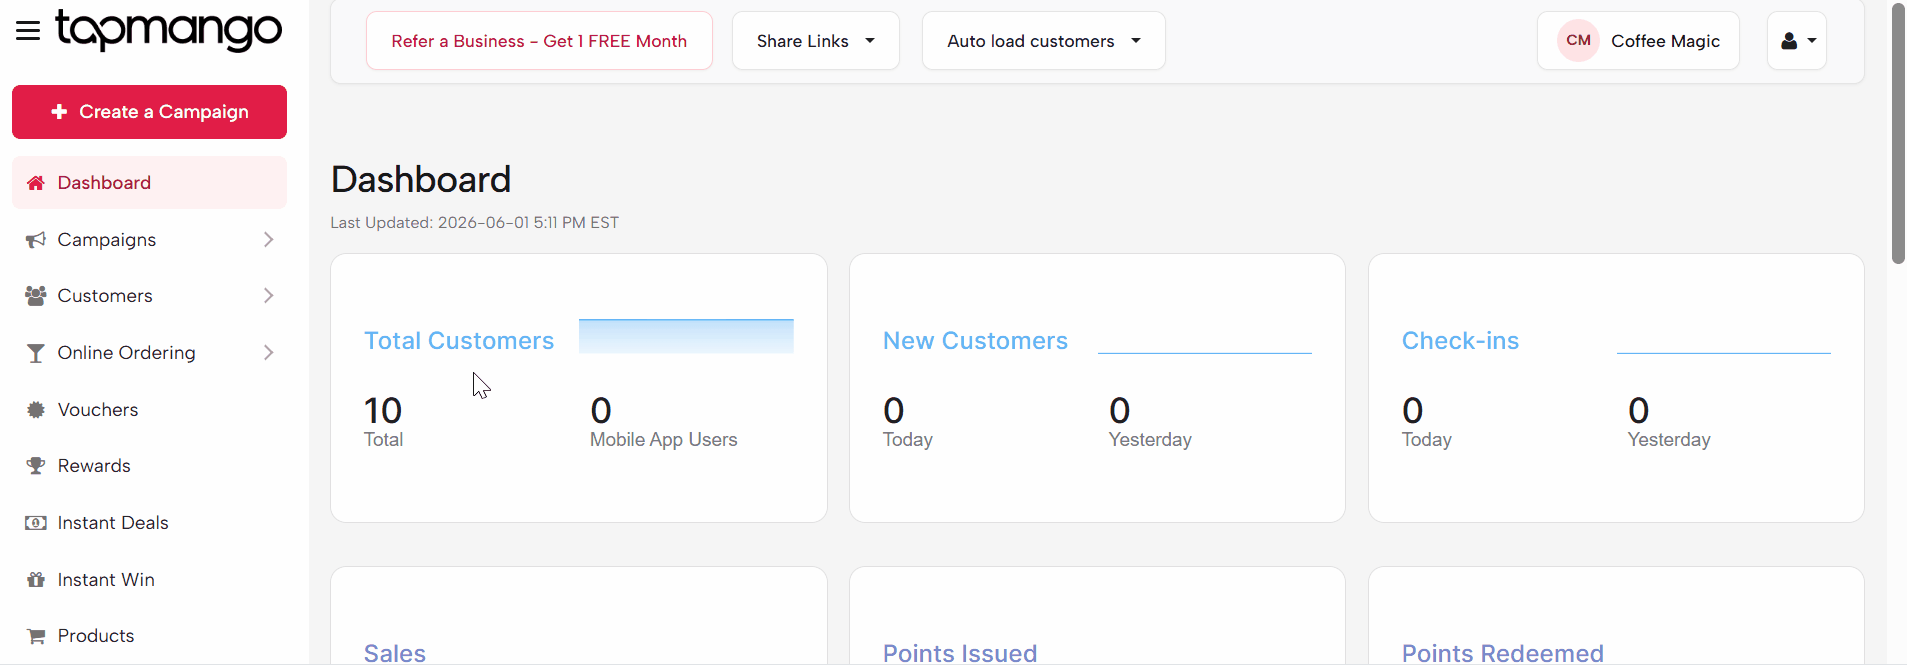Open the Instant Deals sidebar item
1907x665 pixels.
coord(150,523)
